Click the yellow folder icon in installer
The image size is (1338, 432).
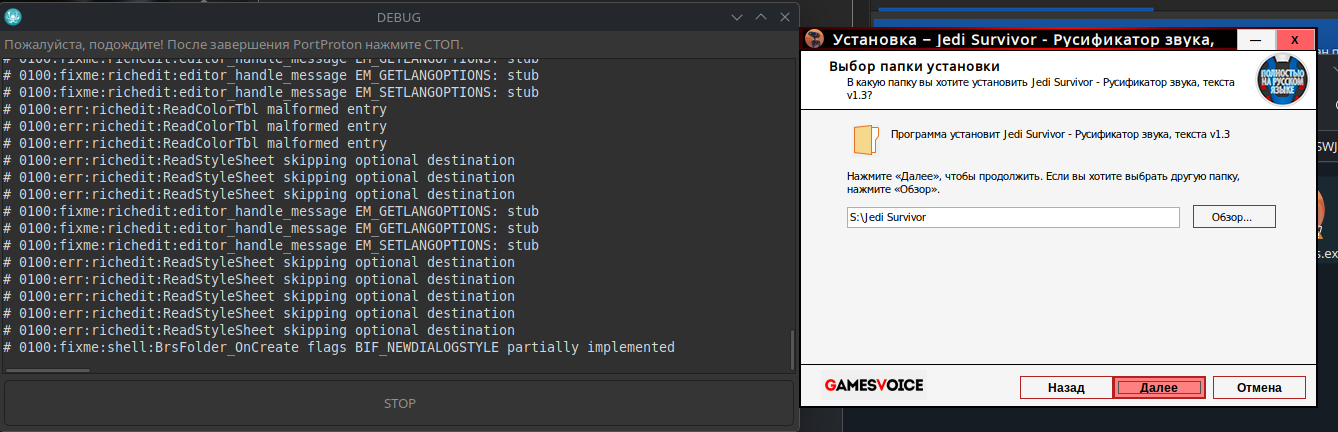point(865,140)
